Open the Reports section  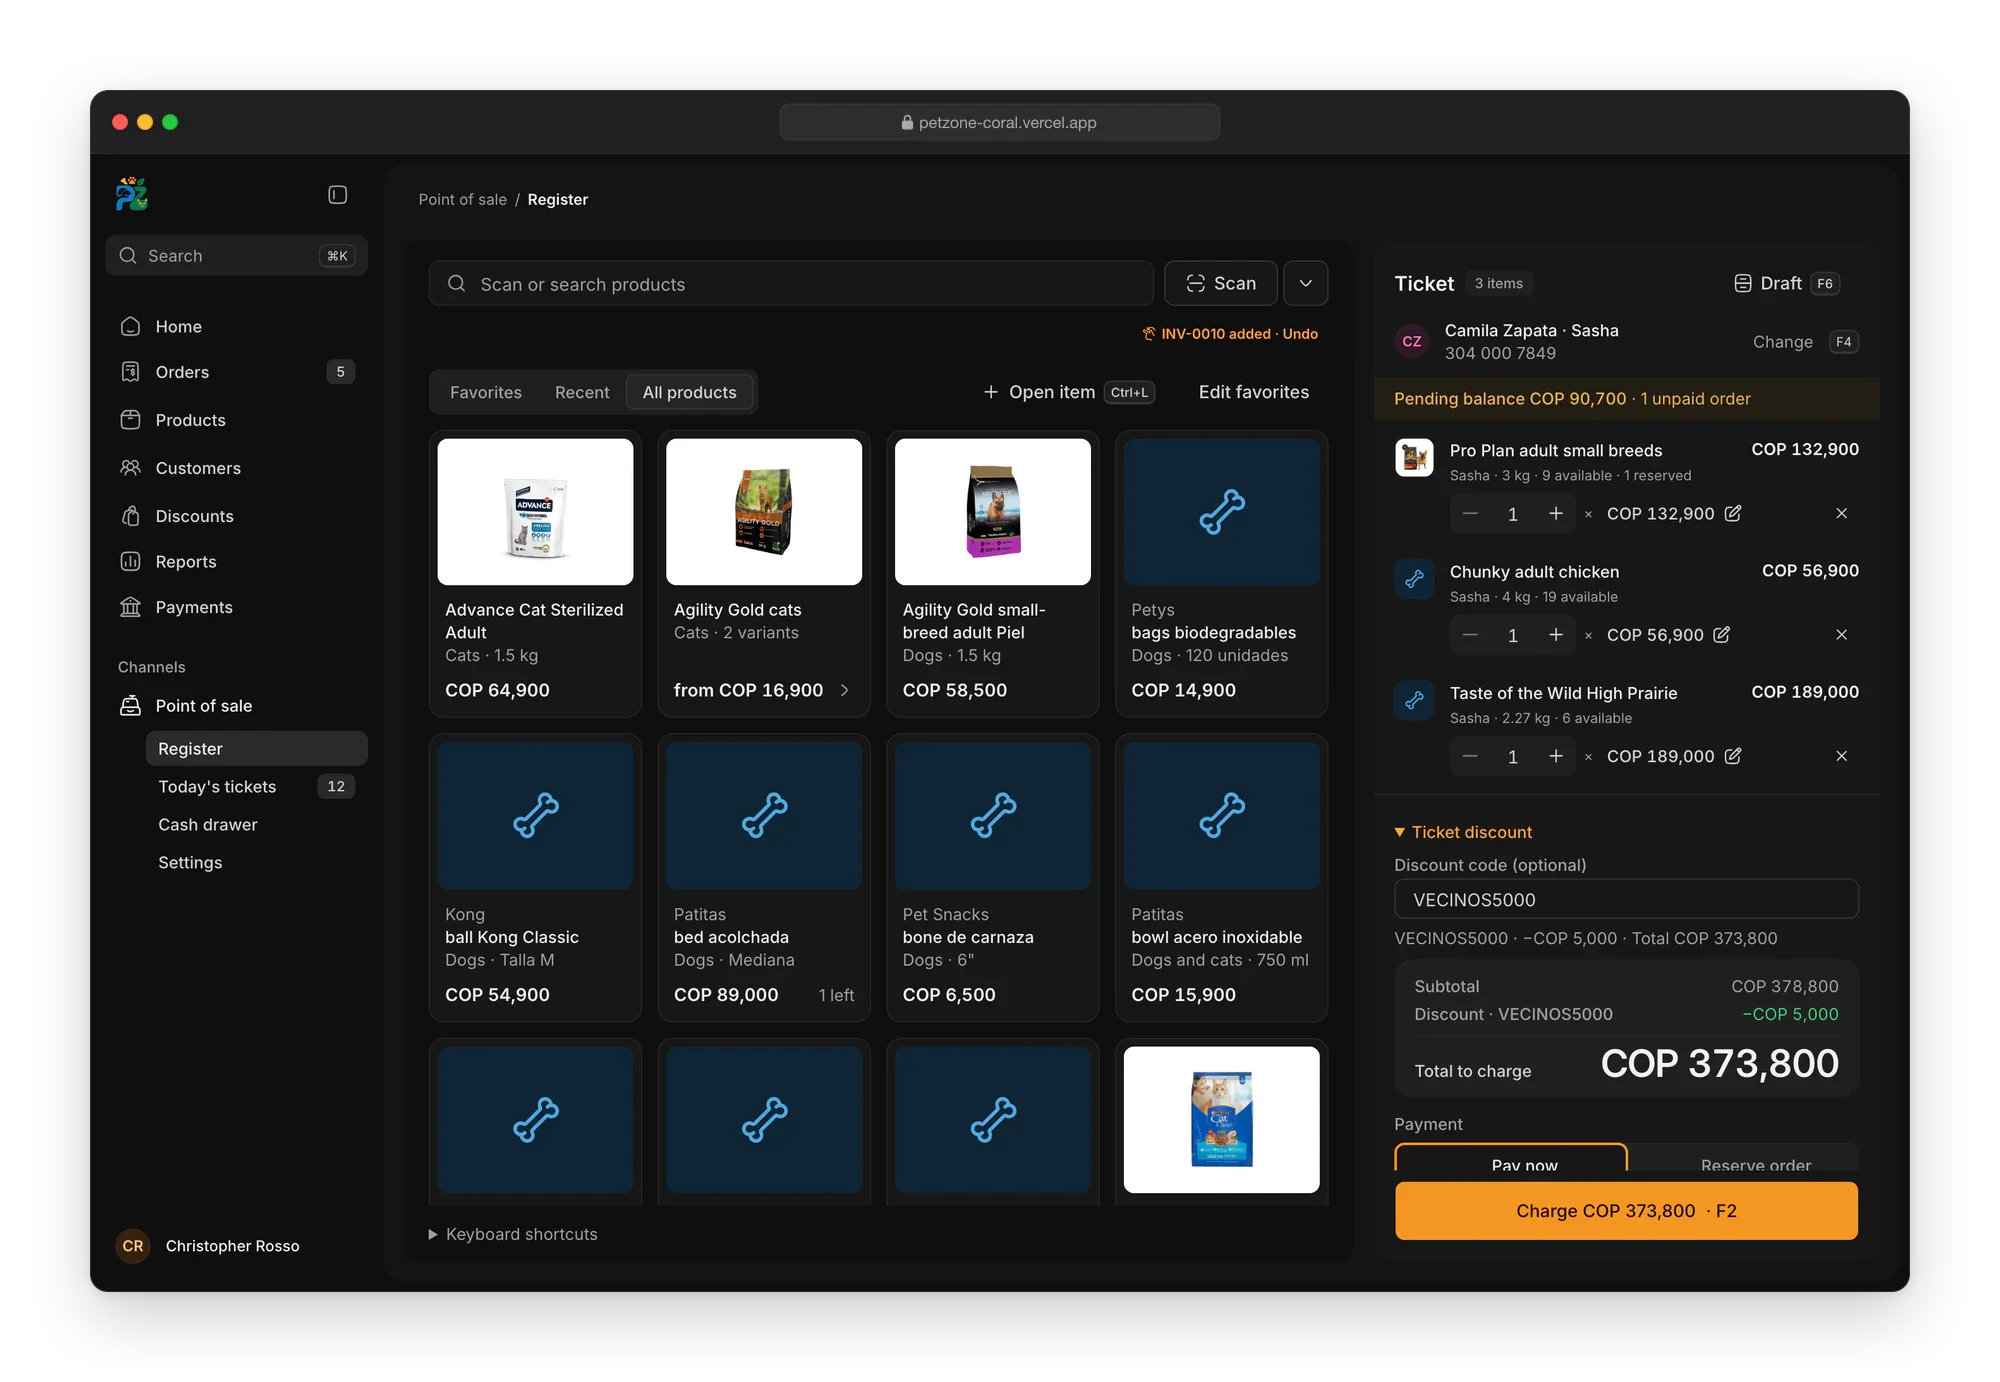(x=236, y=562)
